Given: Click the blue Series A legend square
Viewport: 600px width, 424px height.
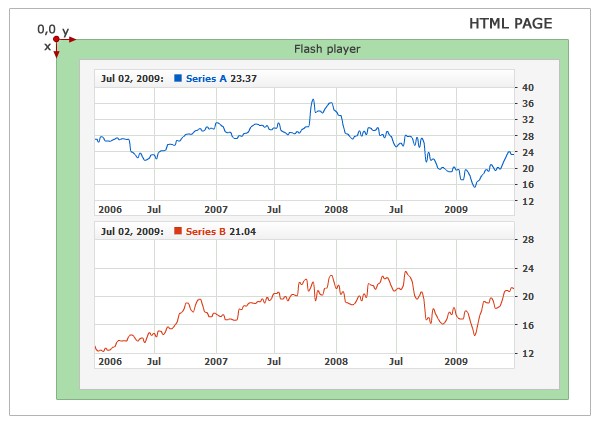Looking at the screenshot, I should 179,79.
